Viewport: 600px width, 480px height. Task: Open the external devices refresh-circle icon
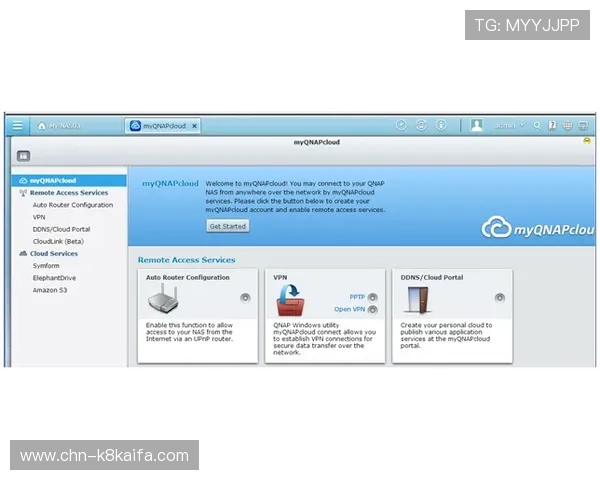(421, 125)
